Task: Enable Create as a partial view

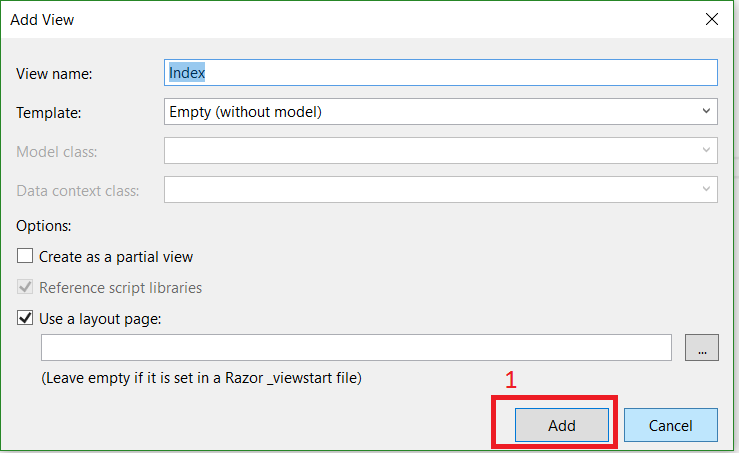Action: point(26,257)
